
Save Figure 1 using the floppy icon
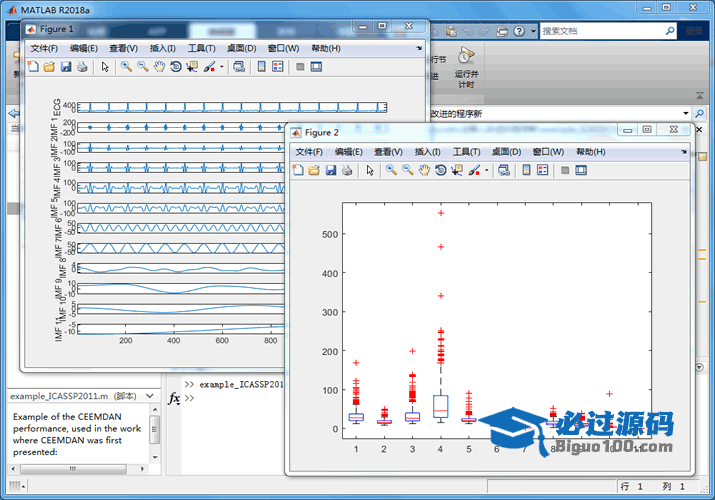[66, 67]
